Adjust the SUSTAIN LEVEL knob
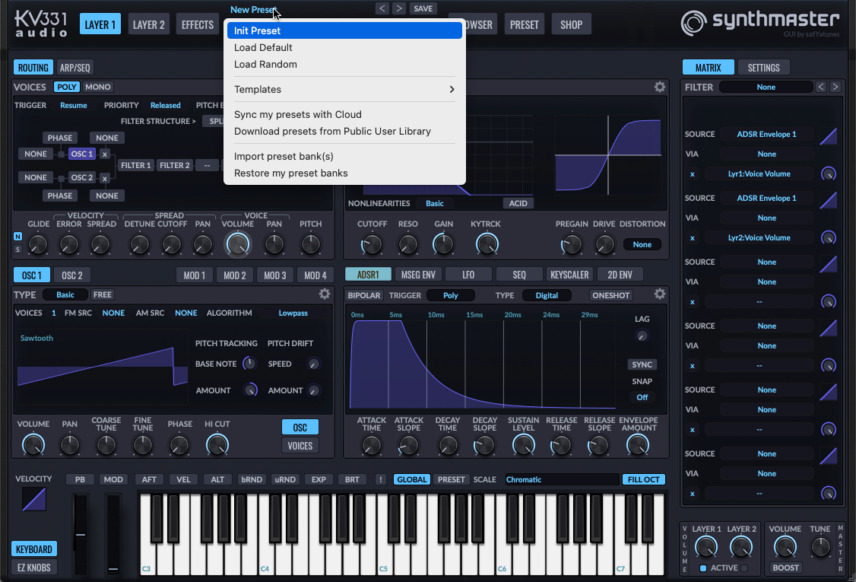Viewport: 856px width, 582px height. 523,446
